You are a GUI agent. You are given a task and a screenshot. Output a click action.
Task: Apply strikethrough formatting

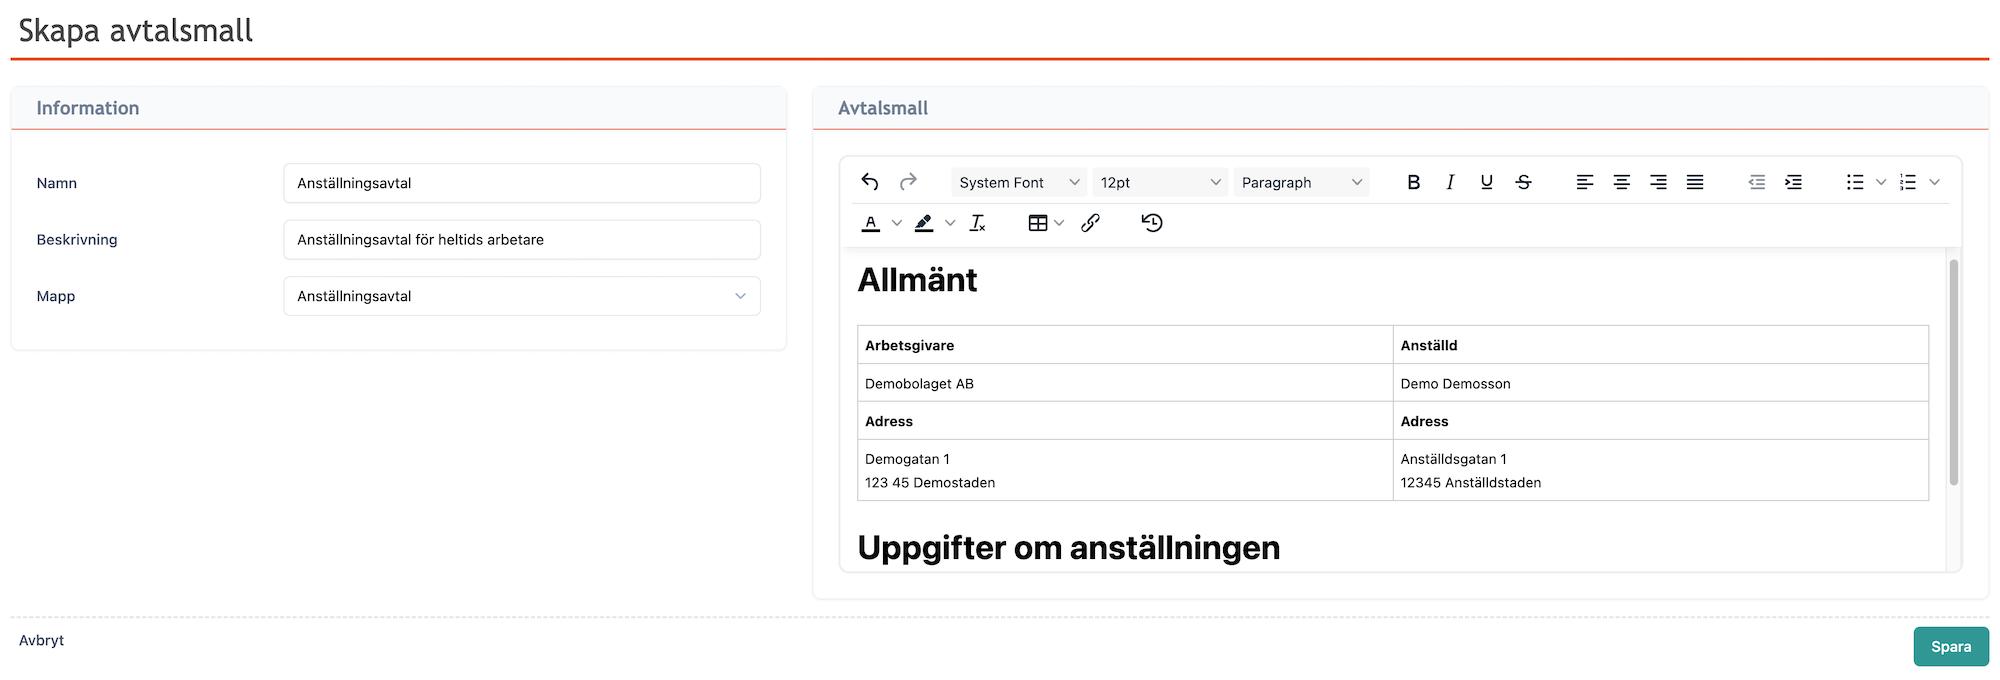coord(1523,182)
